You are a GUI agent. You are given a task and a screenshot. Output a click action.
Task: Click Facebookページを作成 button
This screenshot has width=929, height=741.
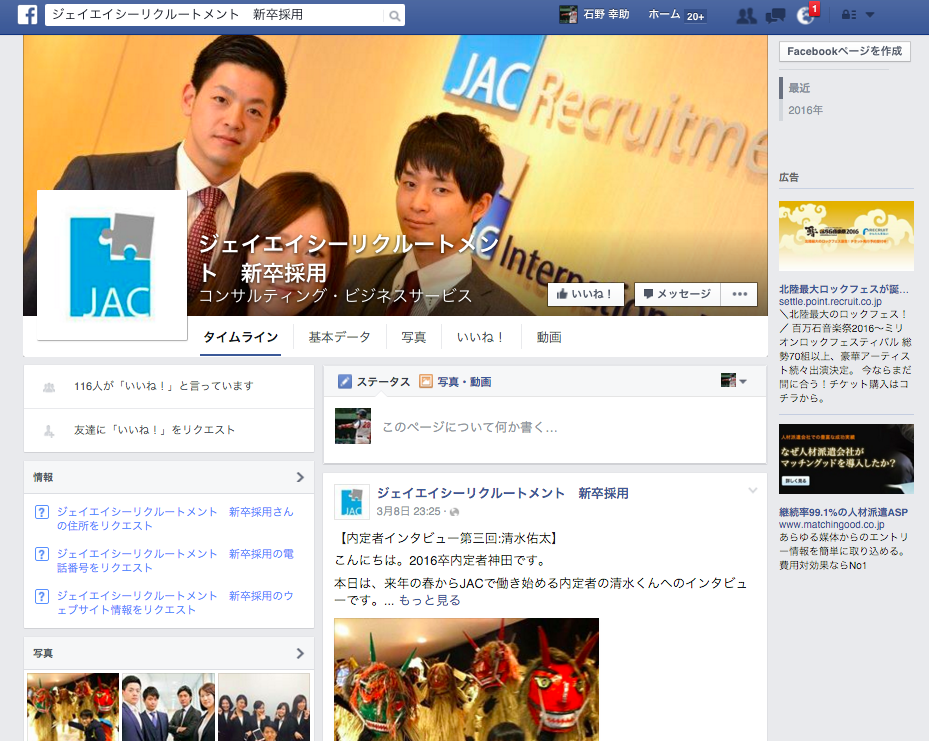(844, 52)
